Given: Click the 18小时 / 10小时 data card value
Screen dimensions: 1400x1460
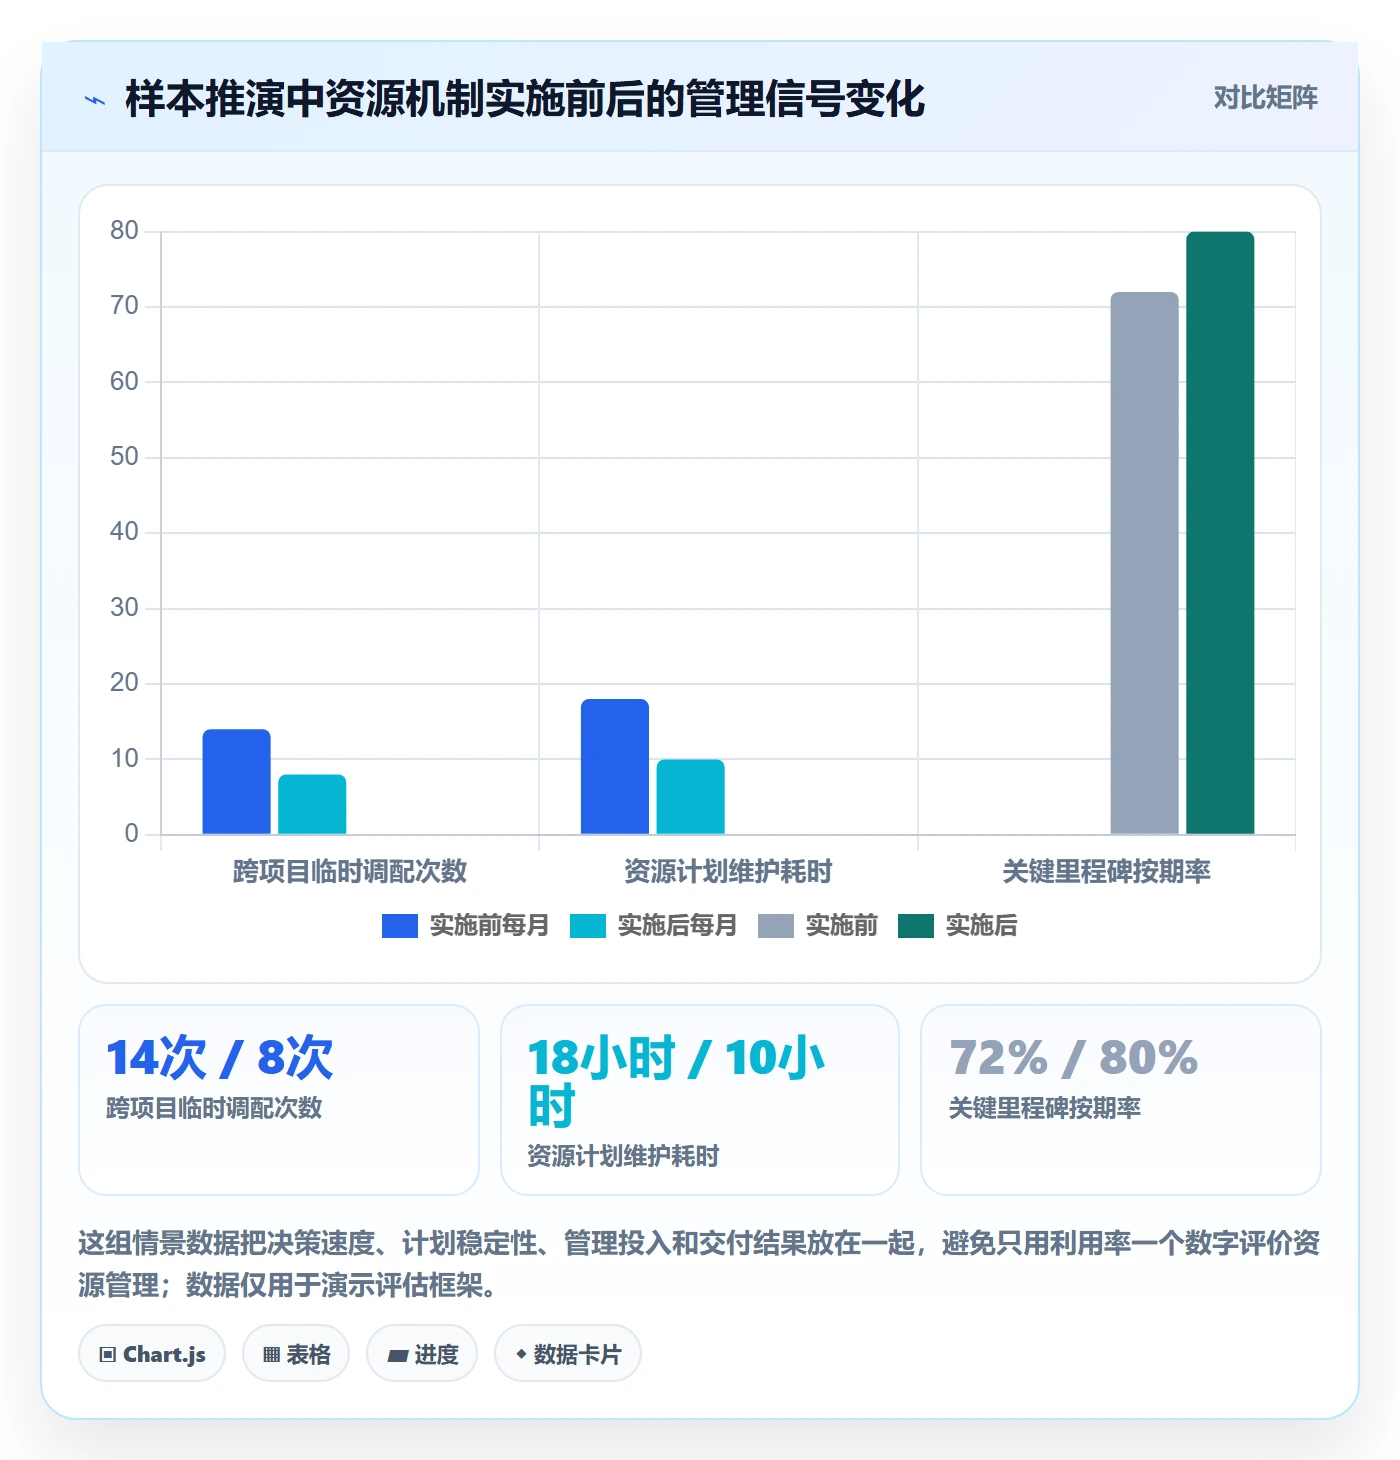Looking at the screenshot, I should click(x=677, y=1082).
